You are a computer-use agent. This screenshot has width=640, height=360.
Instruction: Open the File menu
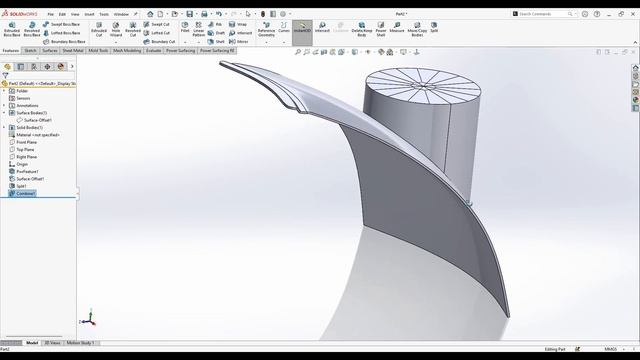pyautogui.click(x=51, y=14)
